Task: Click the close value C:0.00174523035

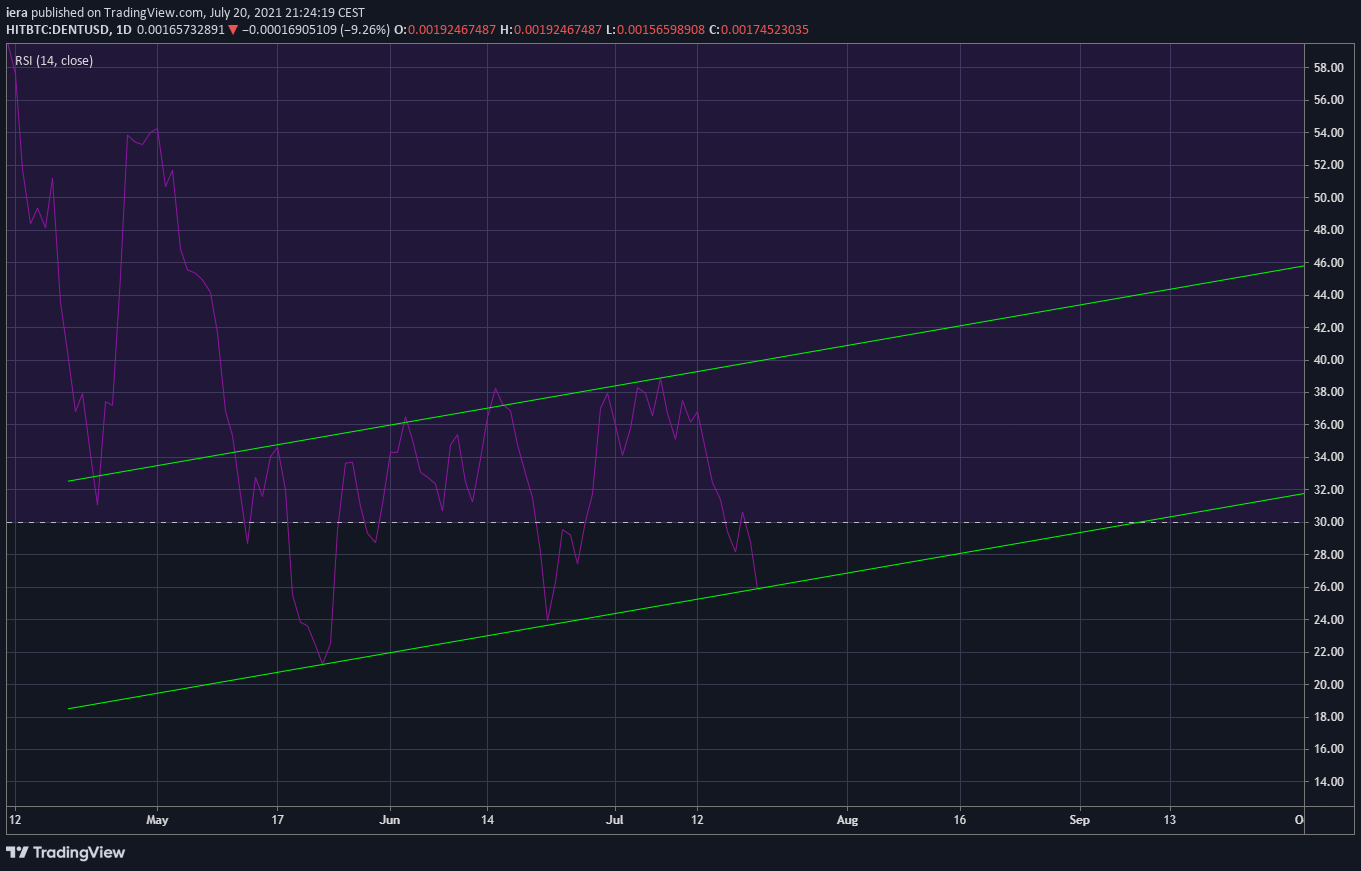Action: coord(758,30)
